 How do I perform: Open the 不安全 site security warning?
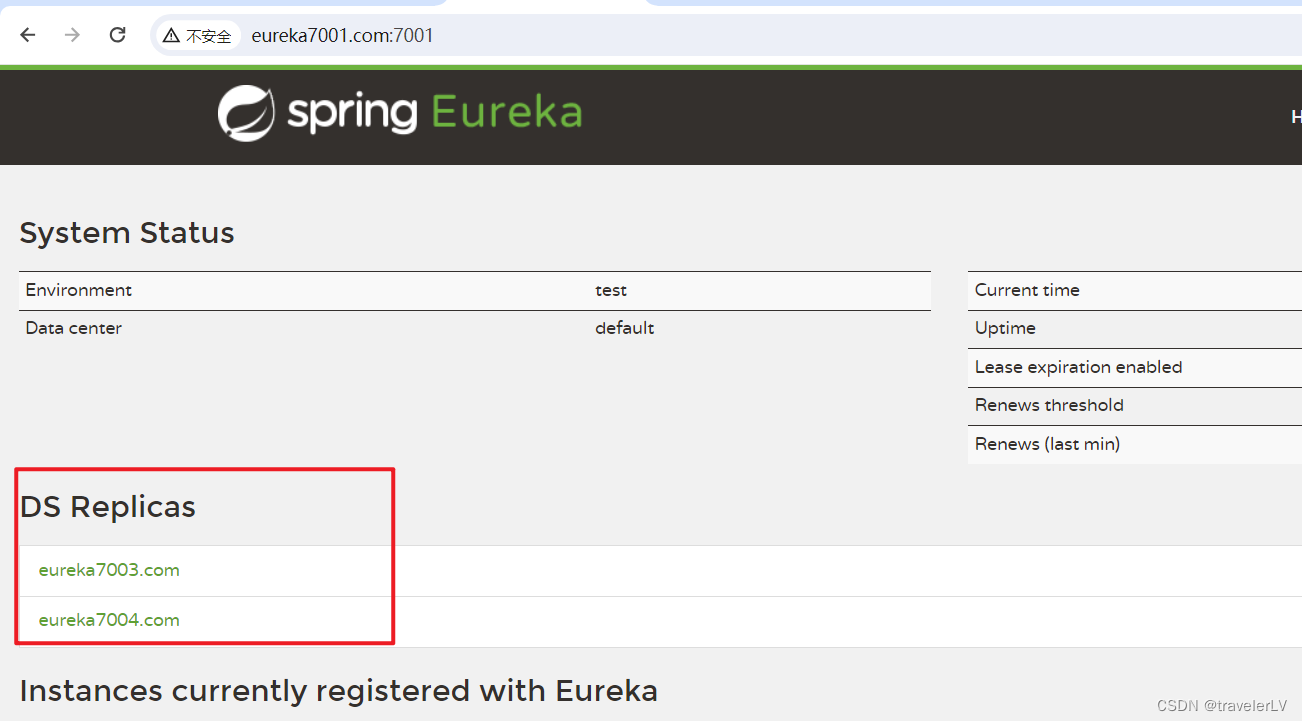[197, 36]
